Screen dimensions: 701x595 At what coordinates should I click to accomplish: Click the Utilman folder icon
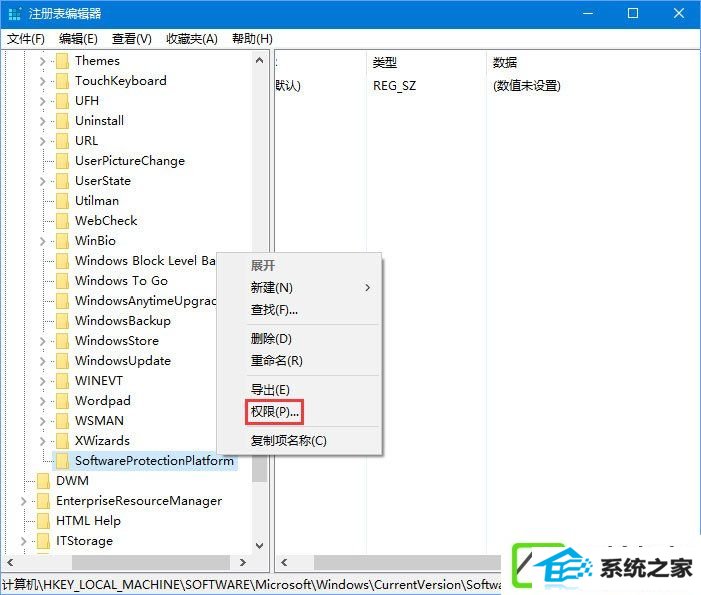click(62, 201)
